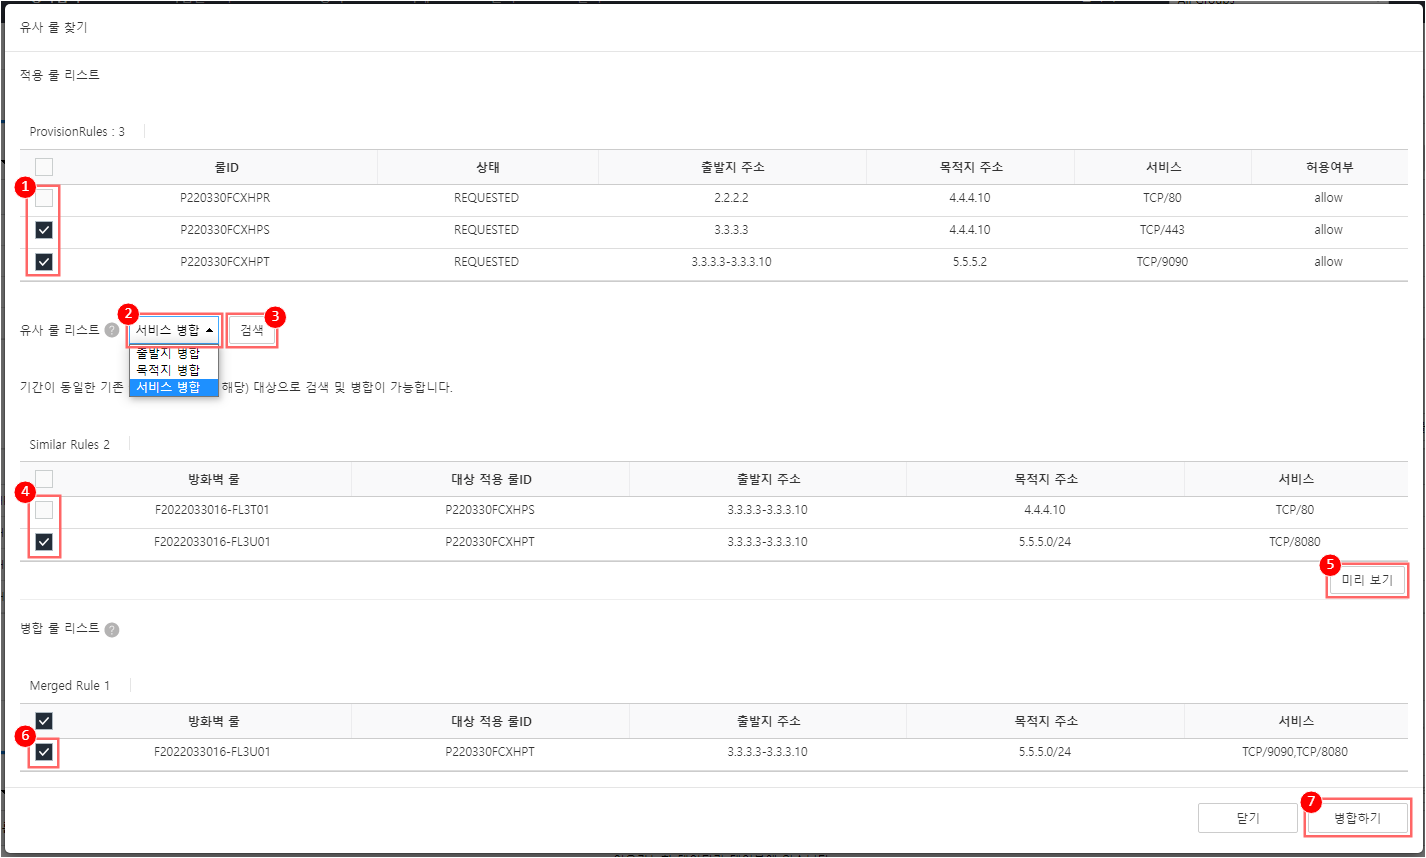The width and height of the screenshot is (1426, 858).
Task: Tick the select-all checkbox in Similar Rules header
Action: (44, 479)
